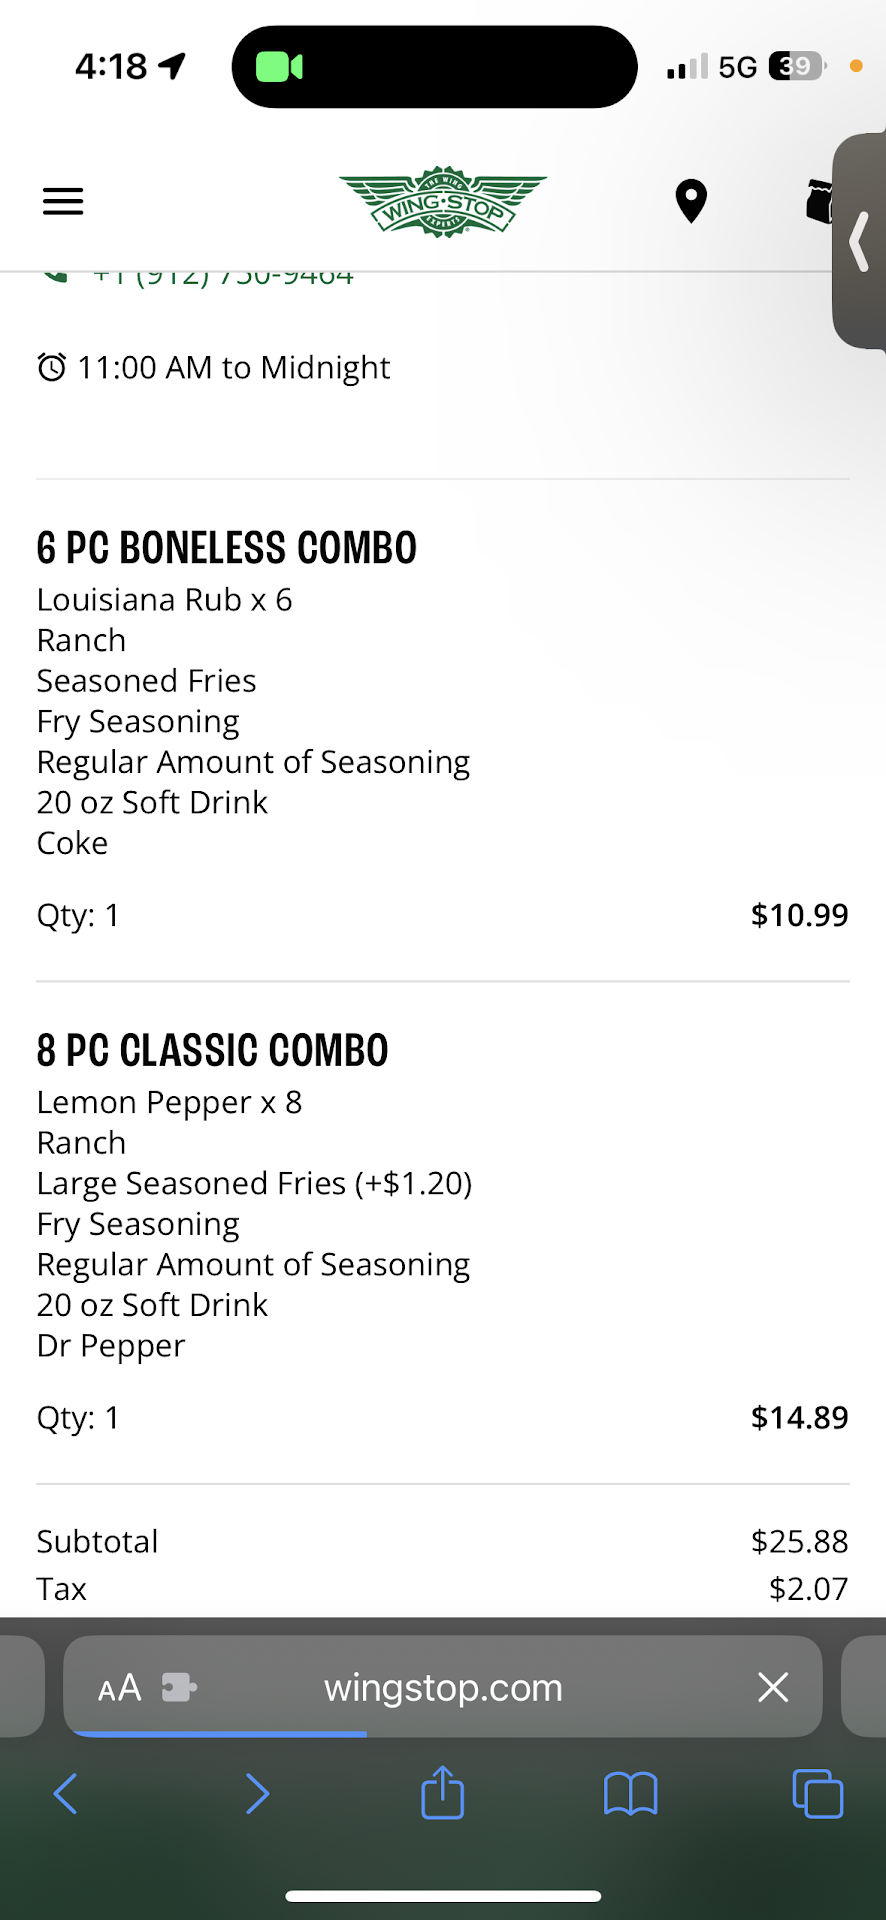Viewport: 886px width, 1920px height.
Task: Go back to the previous page
Action: (66, 1793)
